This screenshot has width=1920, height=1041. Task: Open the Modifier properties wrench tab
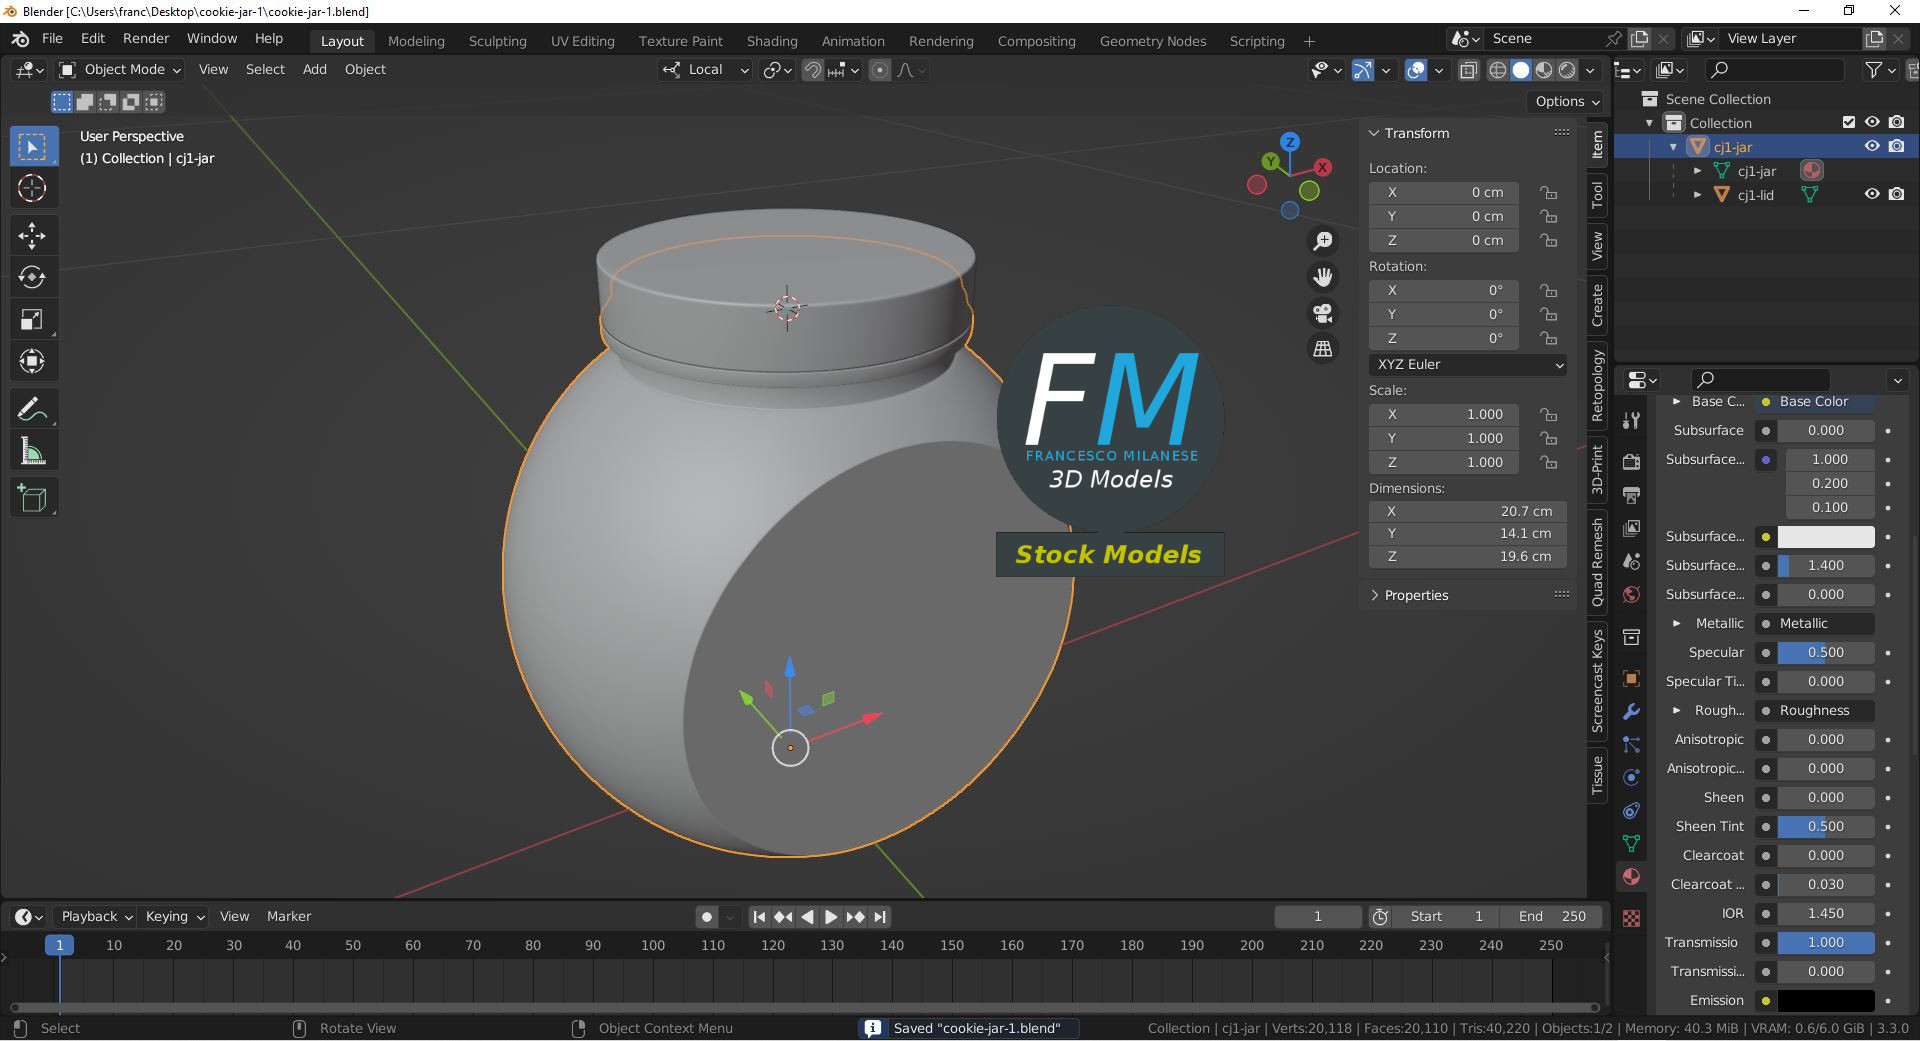point(1631,711)
